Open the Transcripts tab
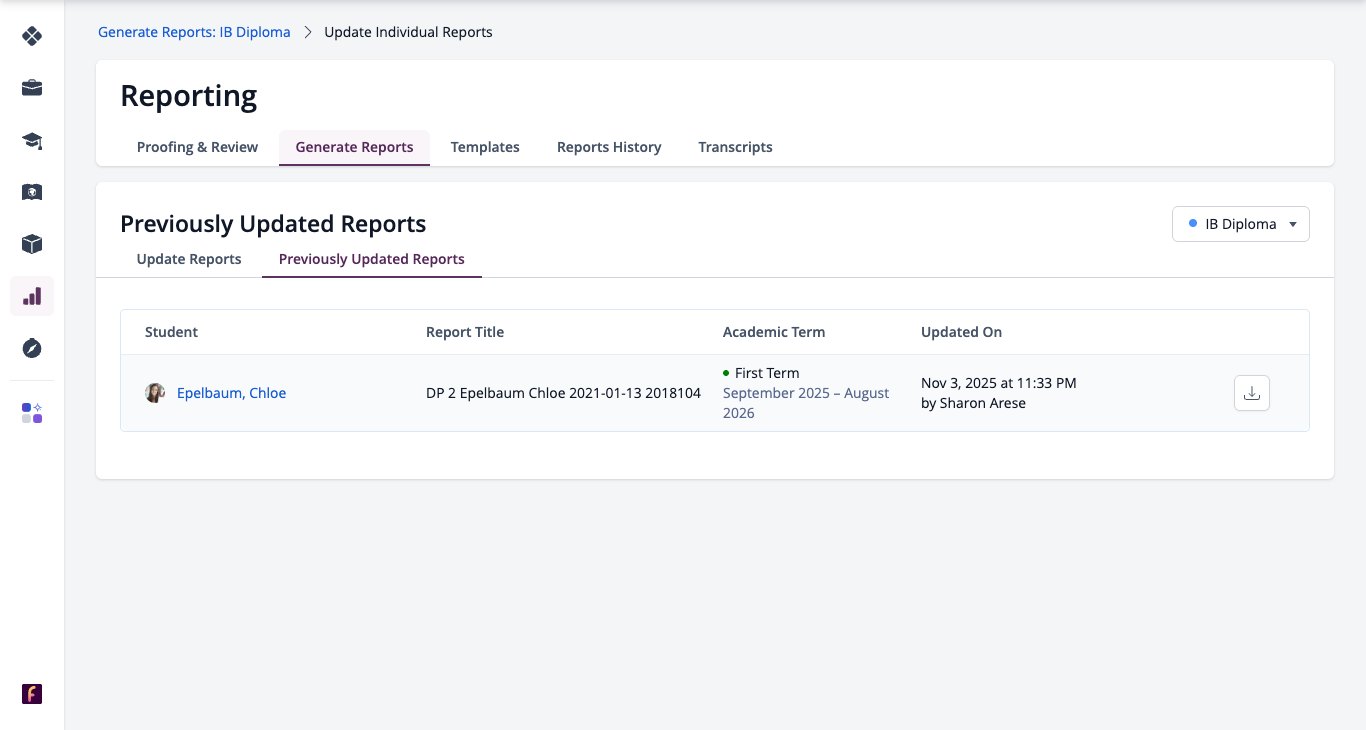This screenshot has width=1366, height=730. [x=735, y=147]
